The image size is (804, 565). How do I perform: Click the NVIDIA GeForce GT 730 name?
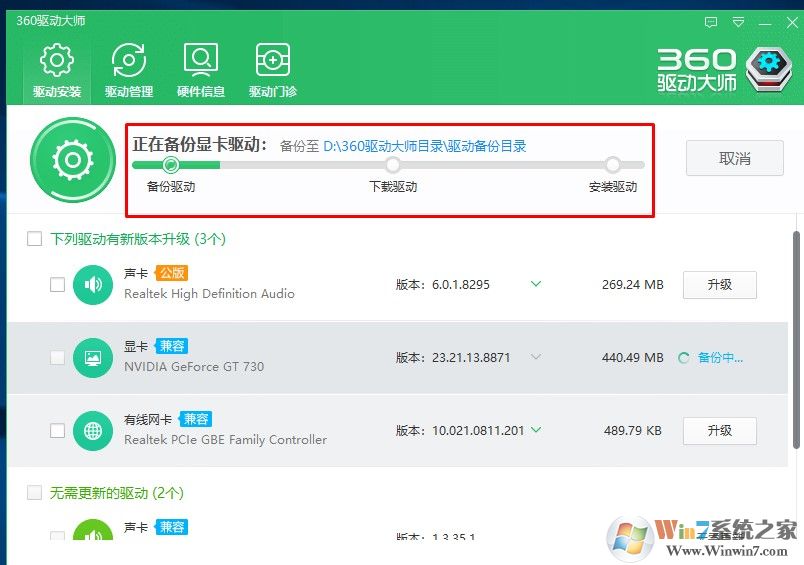pyautogui.click(x=194, y=367)
